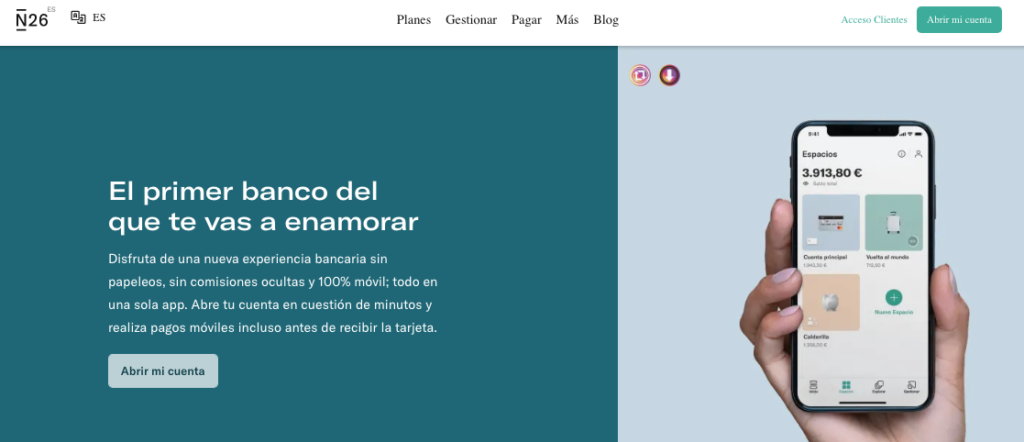Click the download arrow overlay icon
The width and height of the screenshot is (1024, 442).
(670, 75)
